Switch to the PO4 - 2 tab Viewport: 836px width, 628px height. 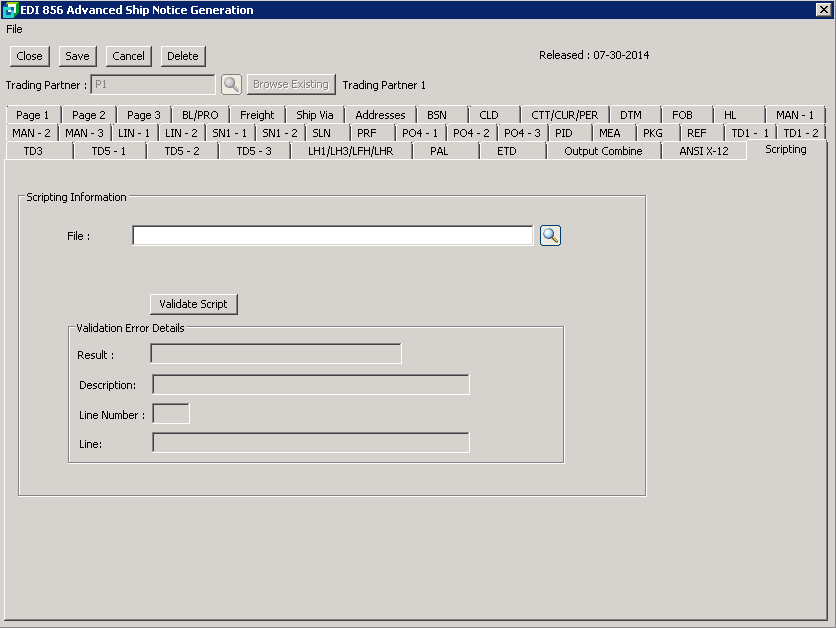[x=471, y=133]
